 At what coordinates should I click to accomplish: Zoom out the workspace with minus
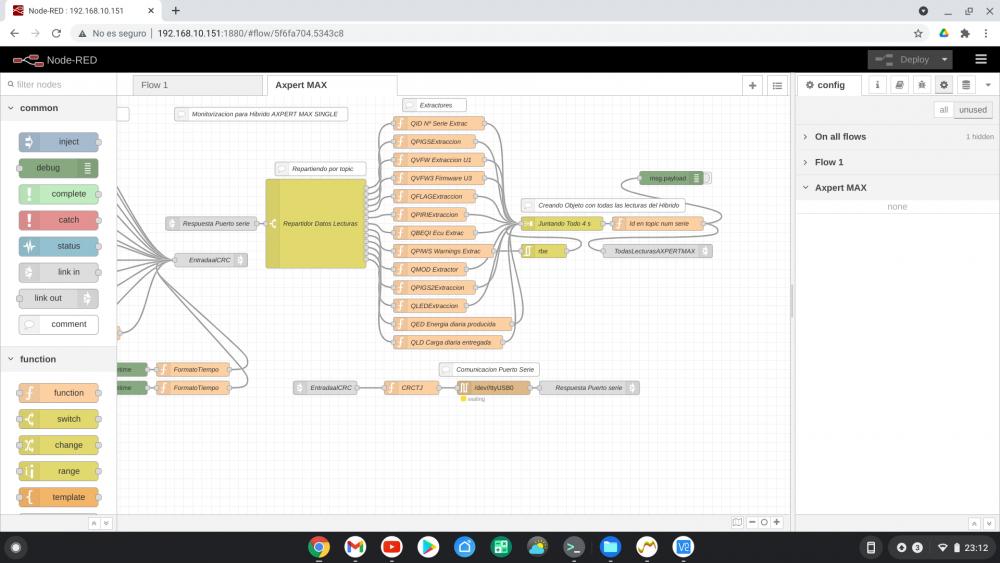click(752, 522)
